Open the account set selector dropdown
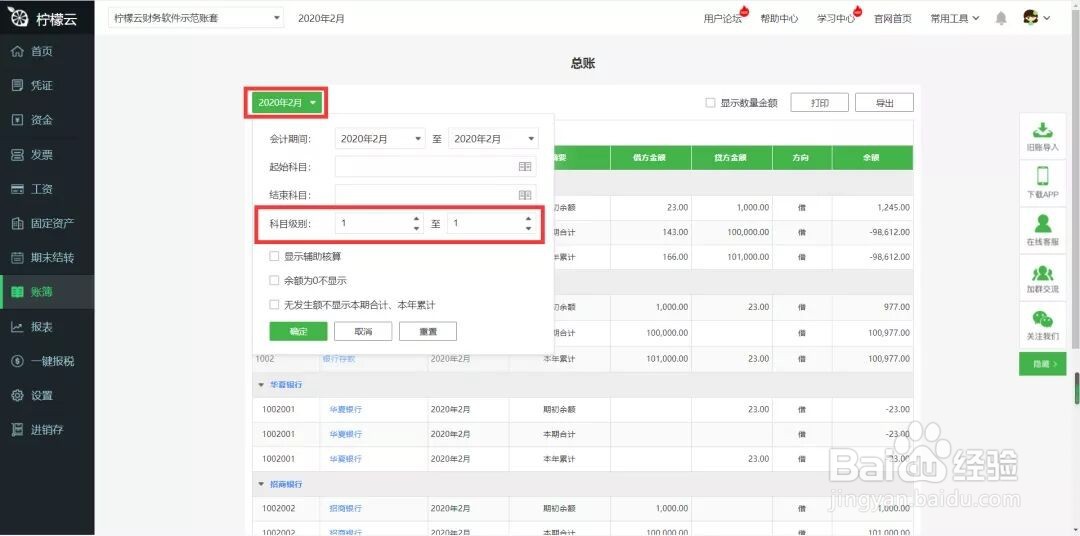Image resolution: width=1080 pixels, height=536 pixels. (196, 19)
